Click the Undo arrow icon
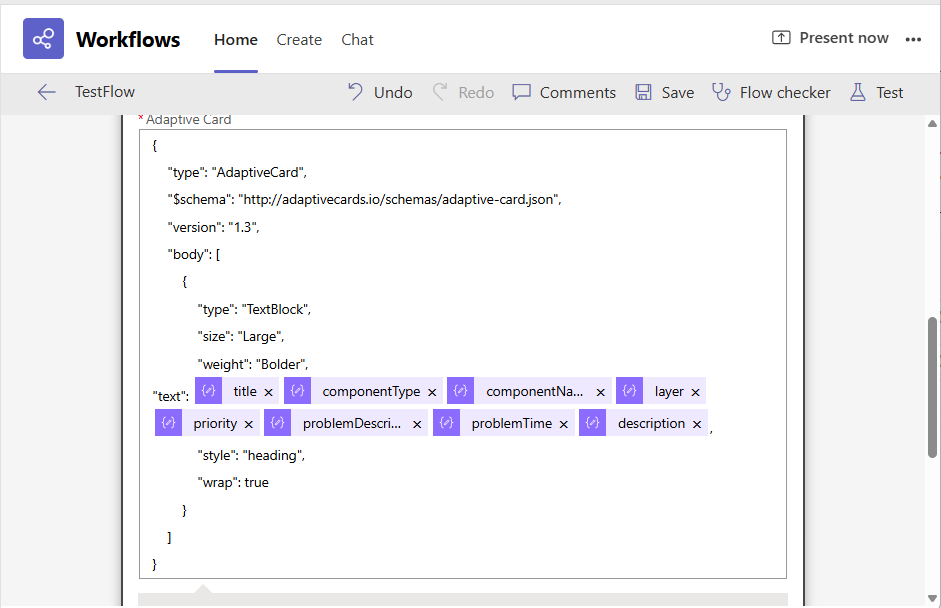 coord(355,92)
